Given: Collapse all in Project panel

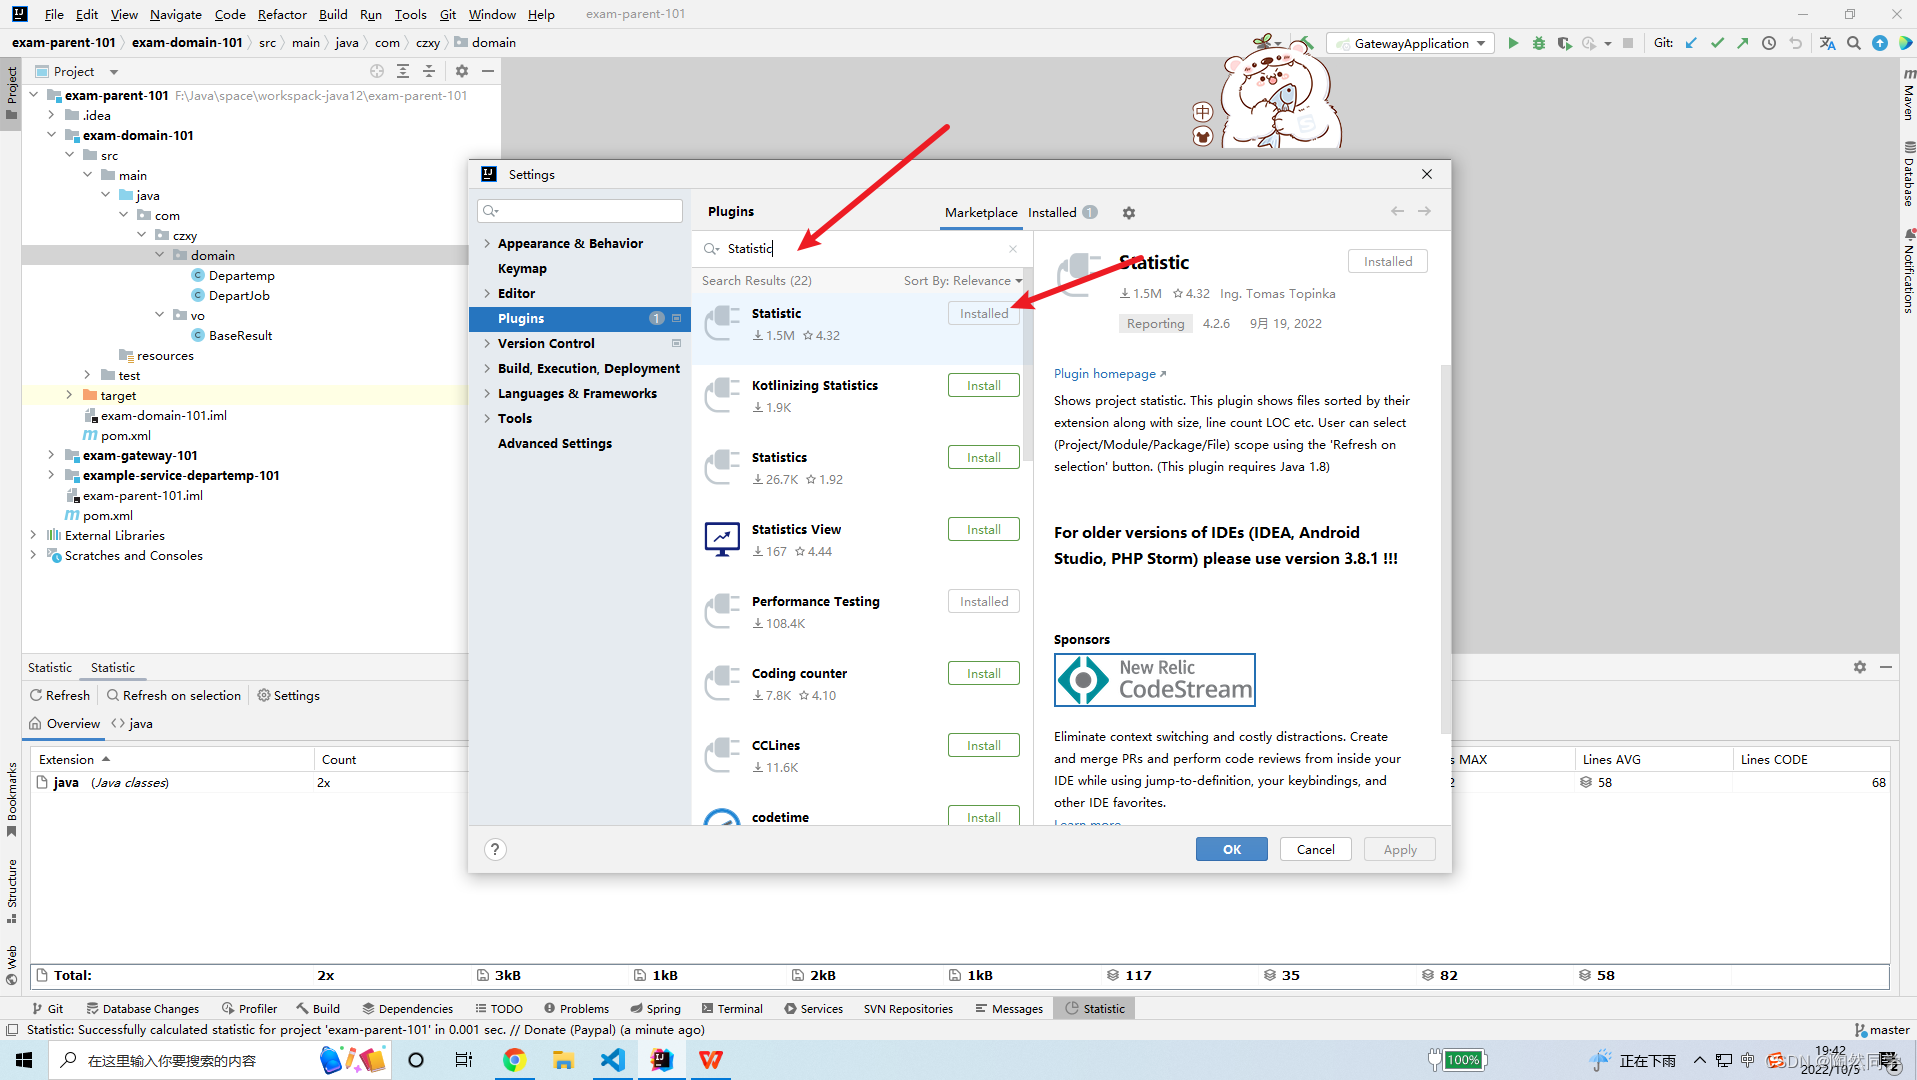Looking at the screenshot, I should pos(429,71).
